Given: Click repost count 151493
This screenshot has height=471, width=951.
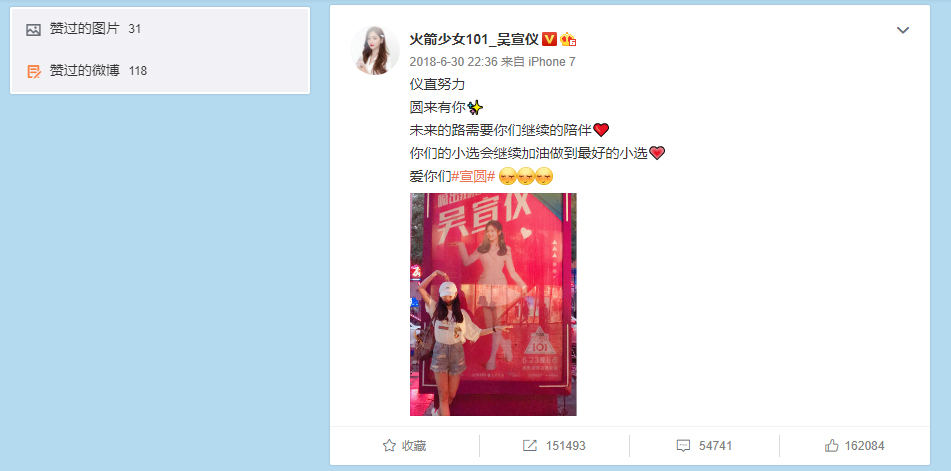Looking at the screenshot, I should (565, 446).
